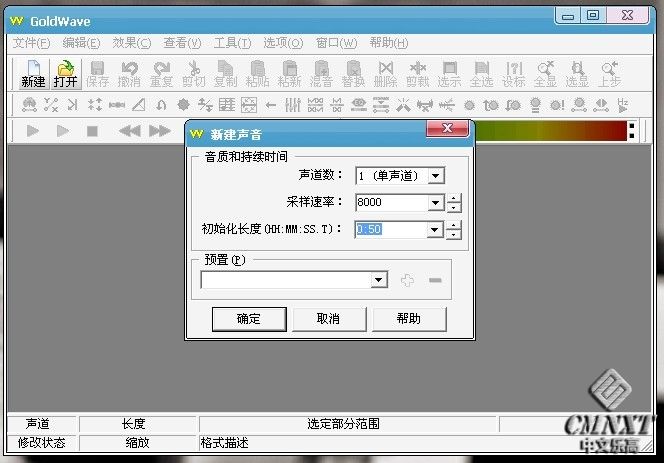Click the 声道 status bar cell
The width and height of the screenshot is (664, 463).
pyautogui.click(x=41, y=424)
